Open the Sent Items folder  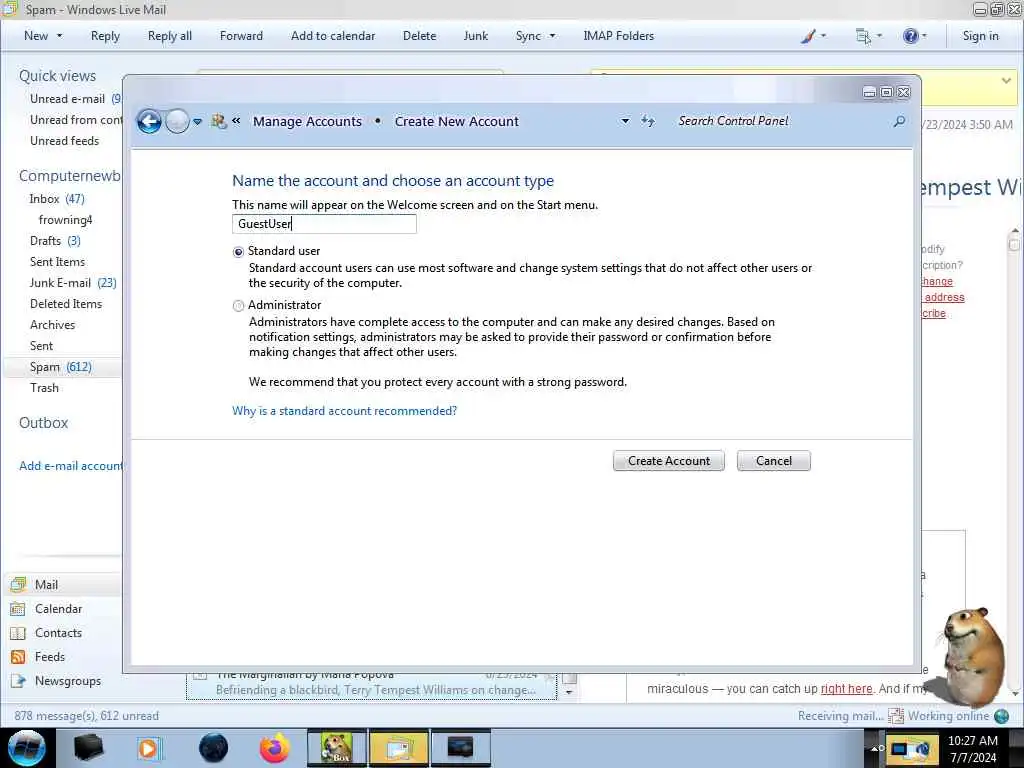click(x=57, y=261)
